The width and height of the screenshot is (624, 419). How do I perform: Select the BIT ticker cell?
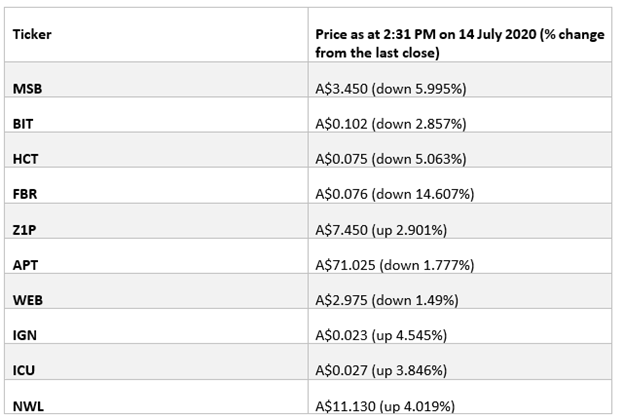[156, 115]
